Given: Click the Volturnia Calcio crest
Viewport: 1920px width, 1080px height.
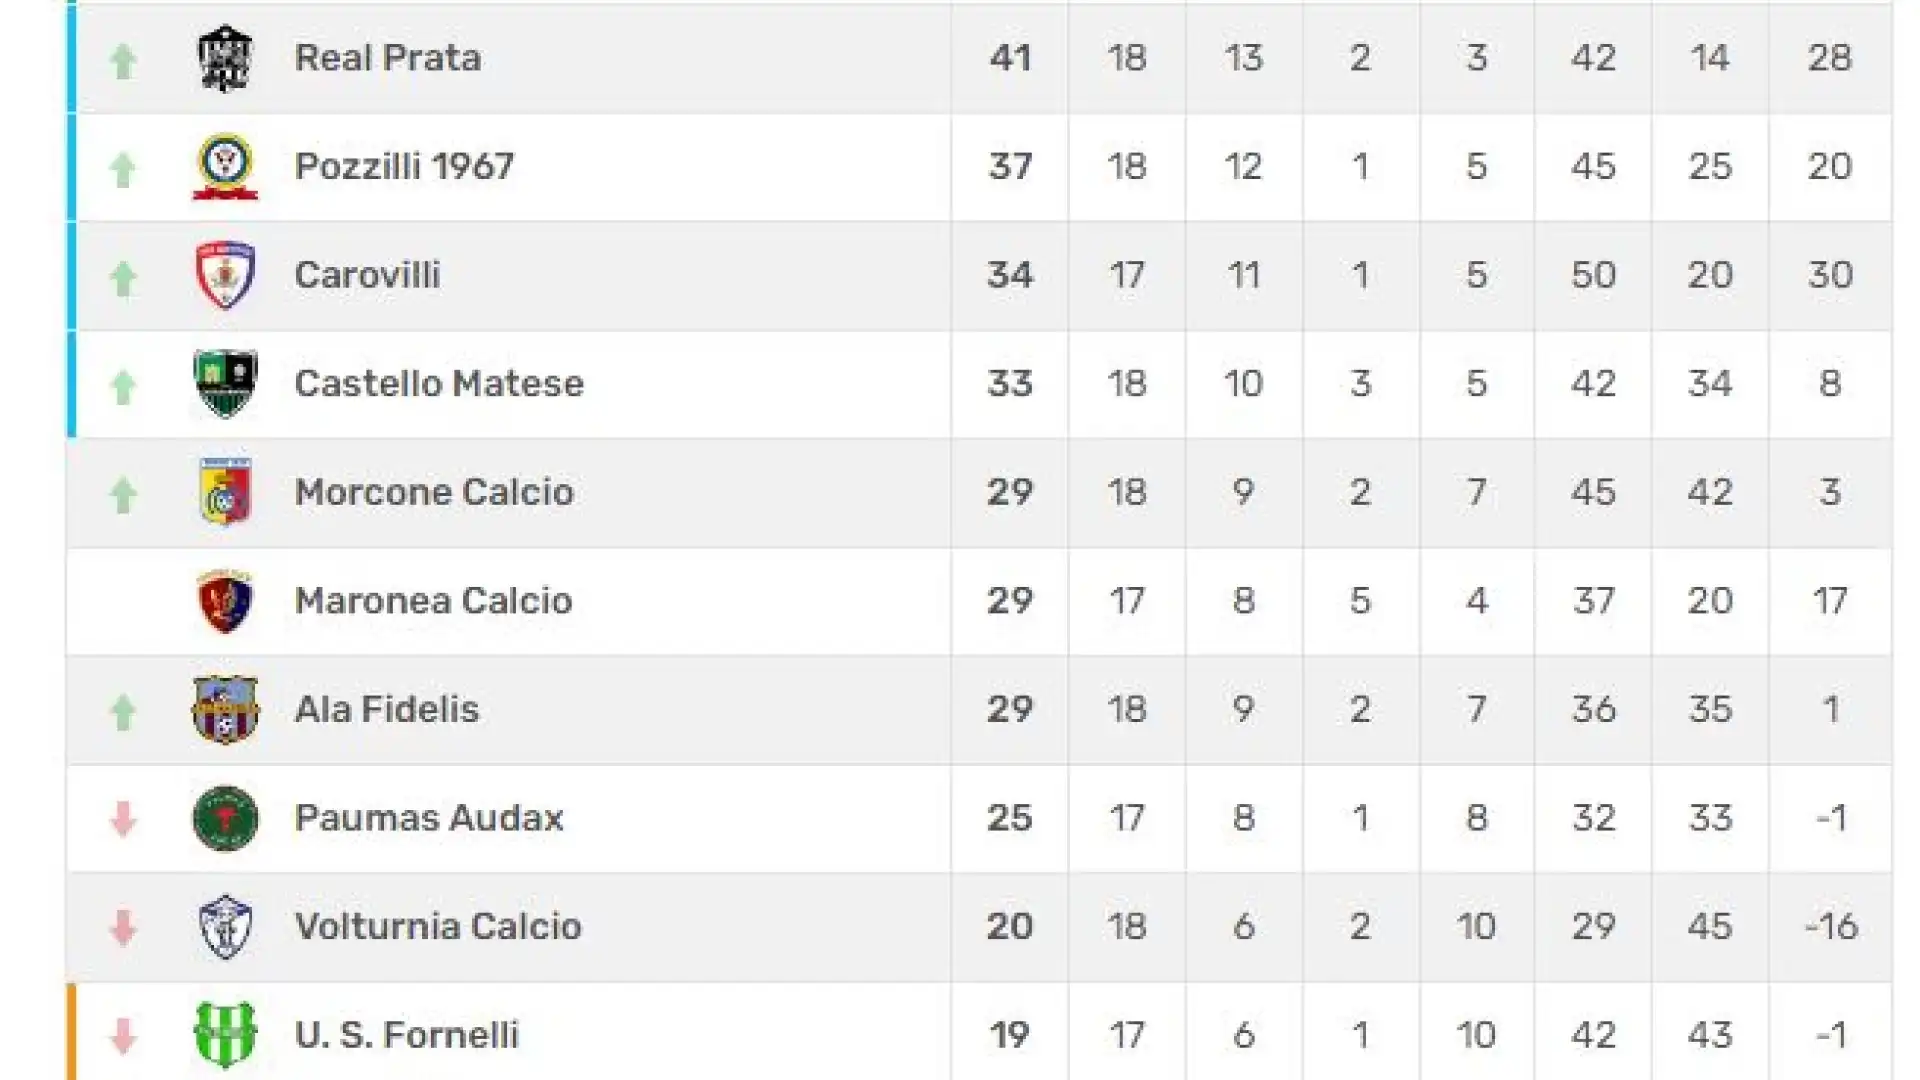Looking at the screenshot, I should pyautogui.click(x=225, y=926).
